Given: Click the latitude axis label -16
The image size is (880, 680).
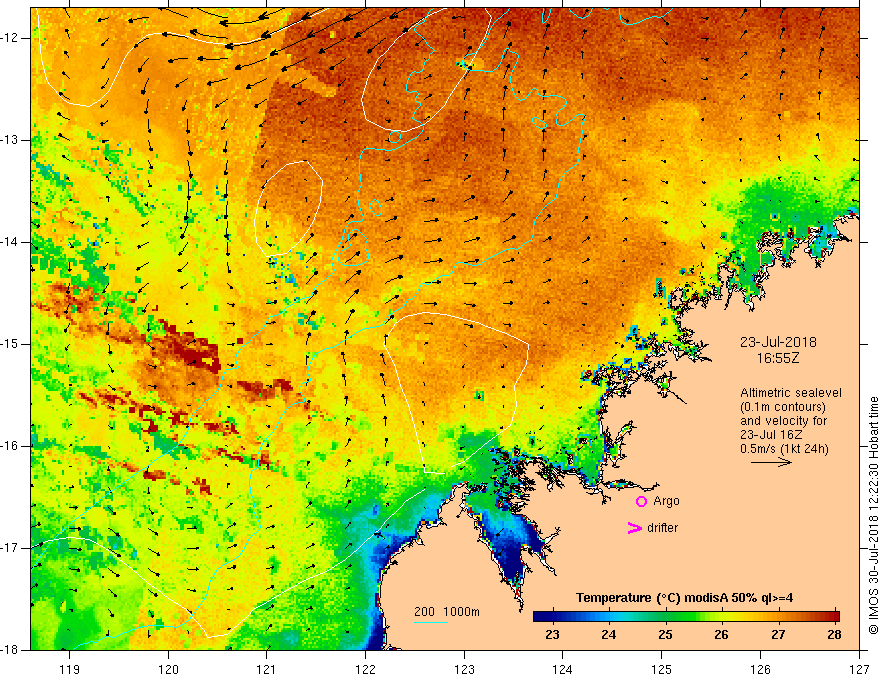Looking at the screenshot, I should pos(10,446).
